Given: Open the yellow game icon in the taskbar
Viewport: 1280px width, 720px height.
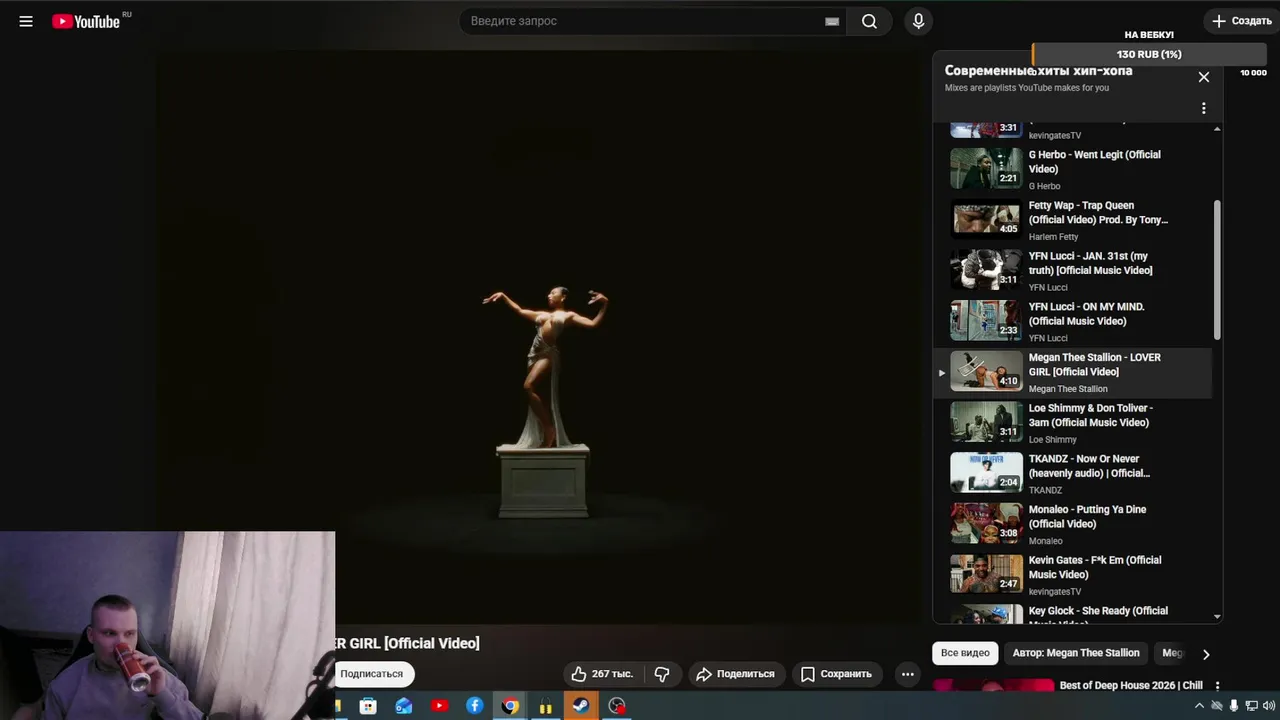Looking at the screenshot, I should 546,706.
